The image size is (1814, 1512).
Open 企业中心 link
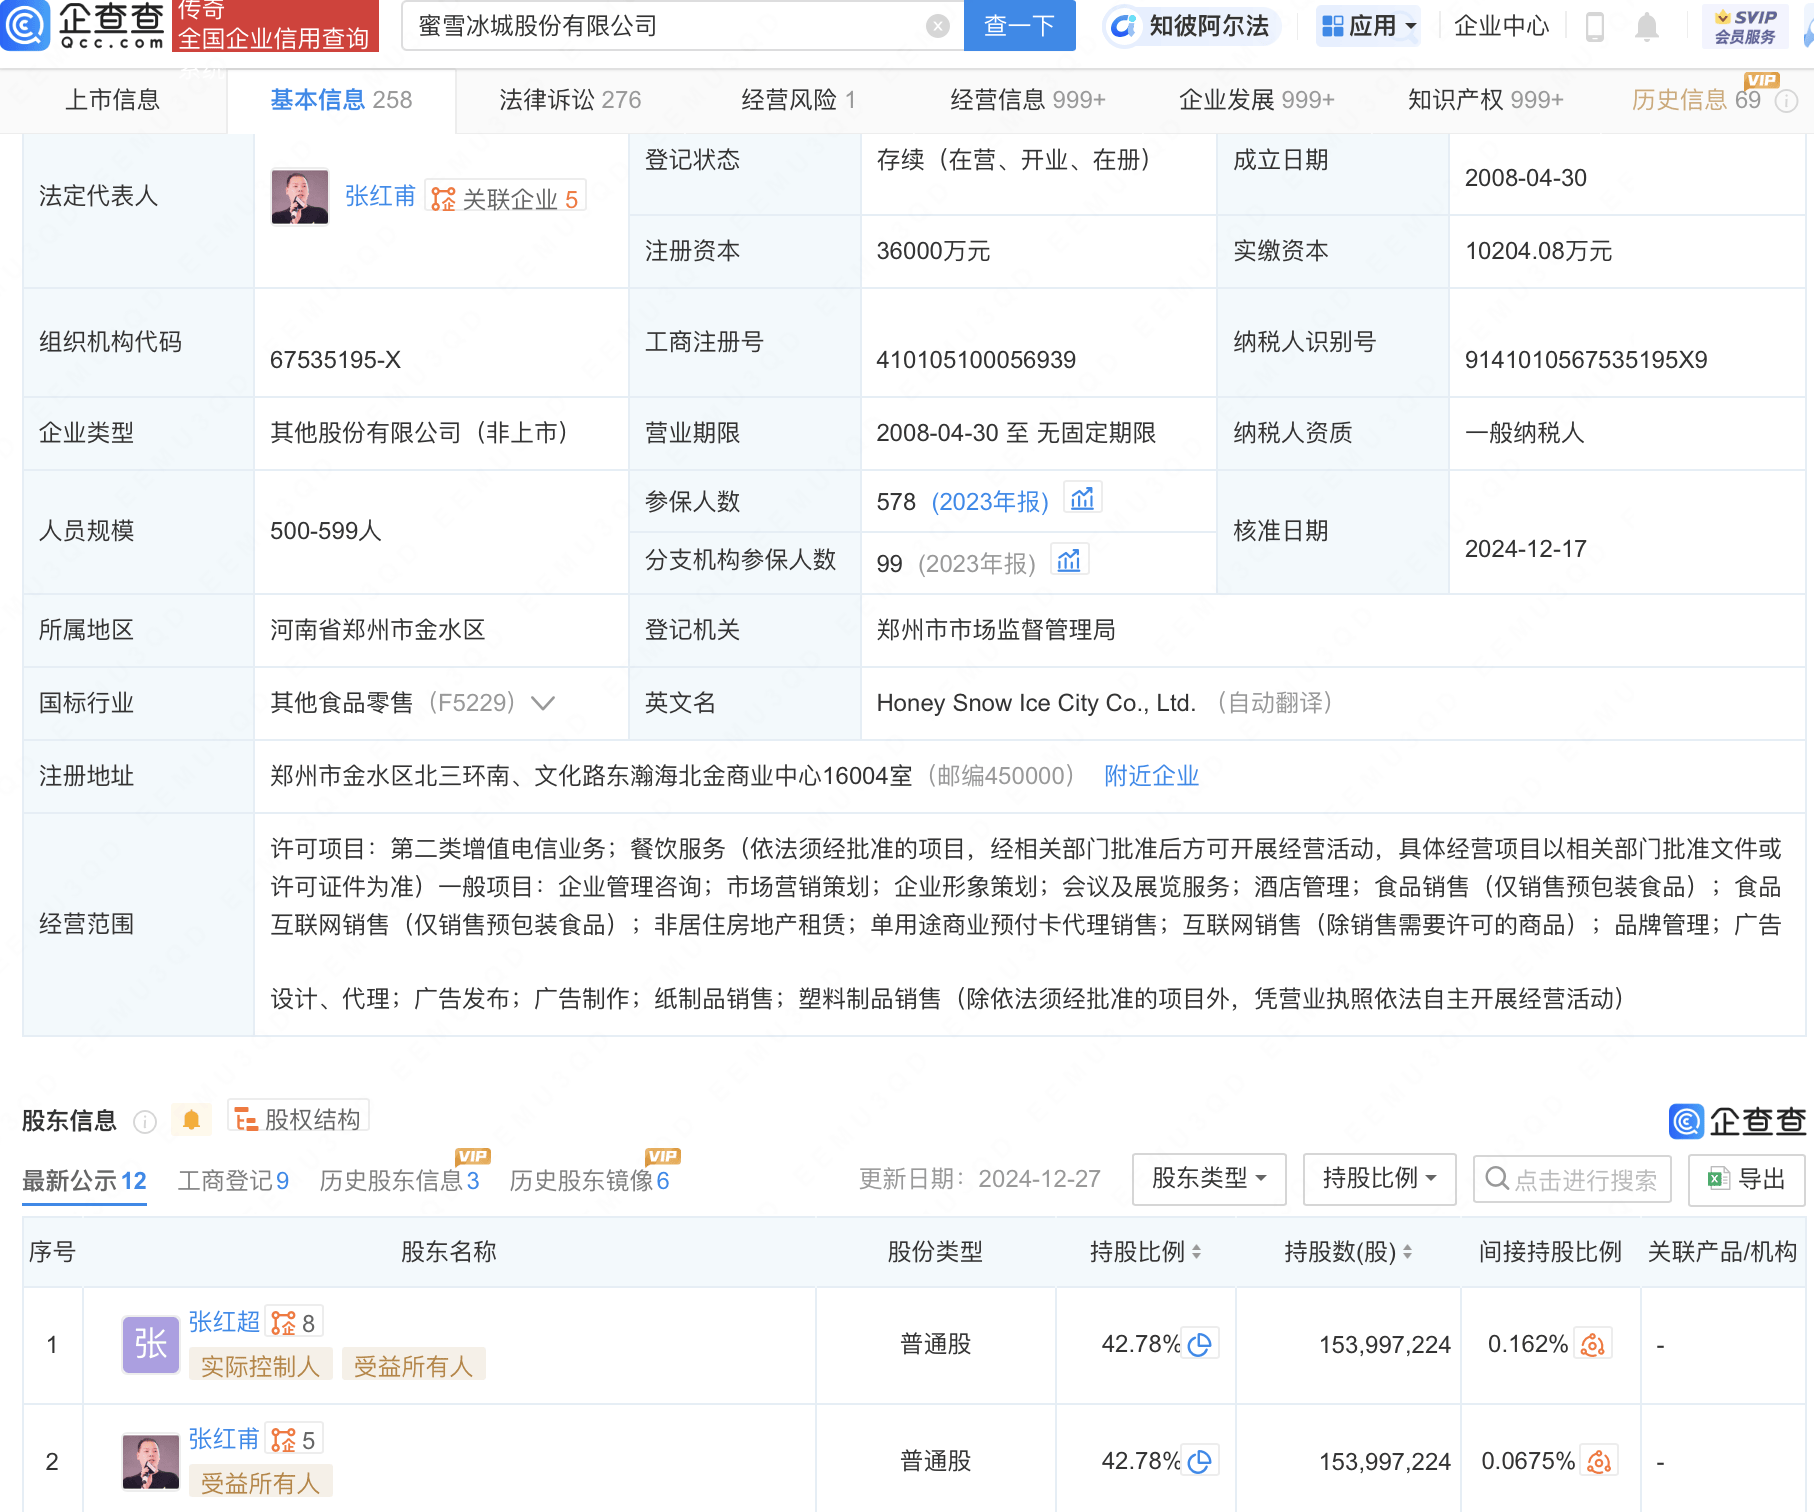click(1501, 26)
